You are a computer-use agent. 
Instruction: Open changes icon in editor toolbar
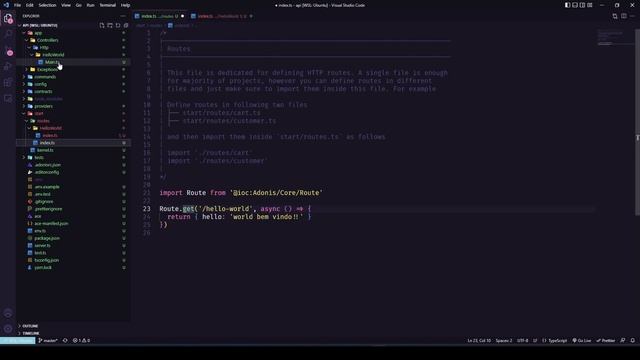tap(615, 16)
